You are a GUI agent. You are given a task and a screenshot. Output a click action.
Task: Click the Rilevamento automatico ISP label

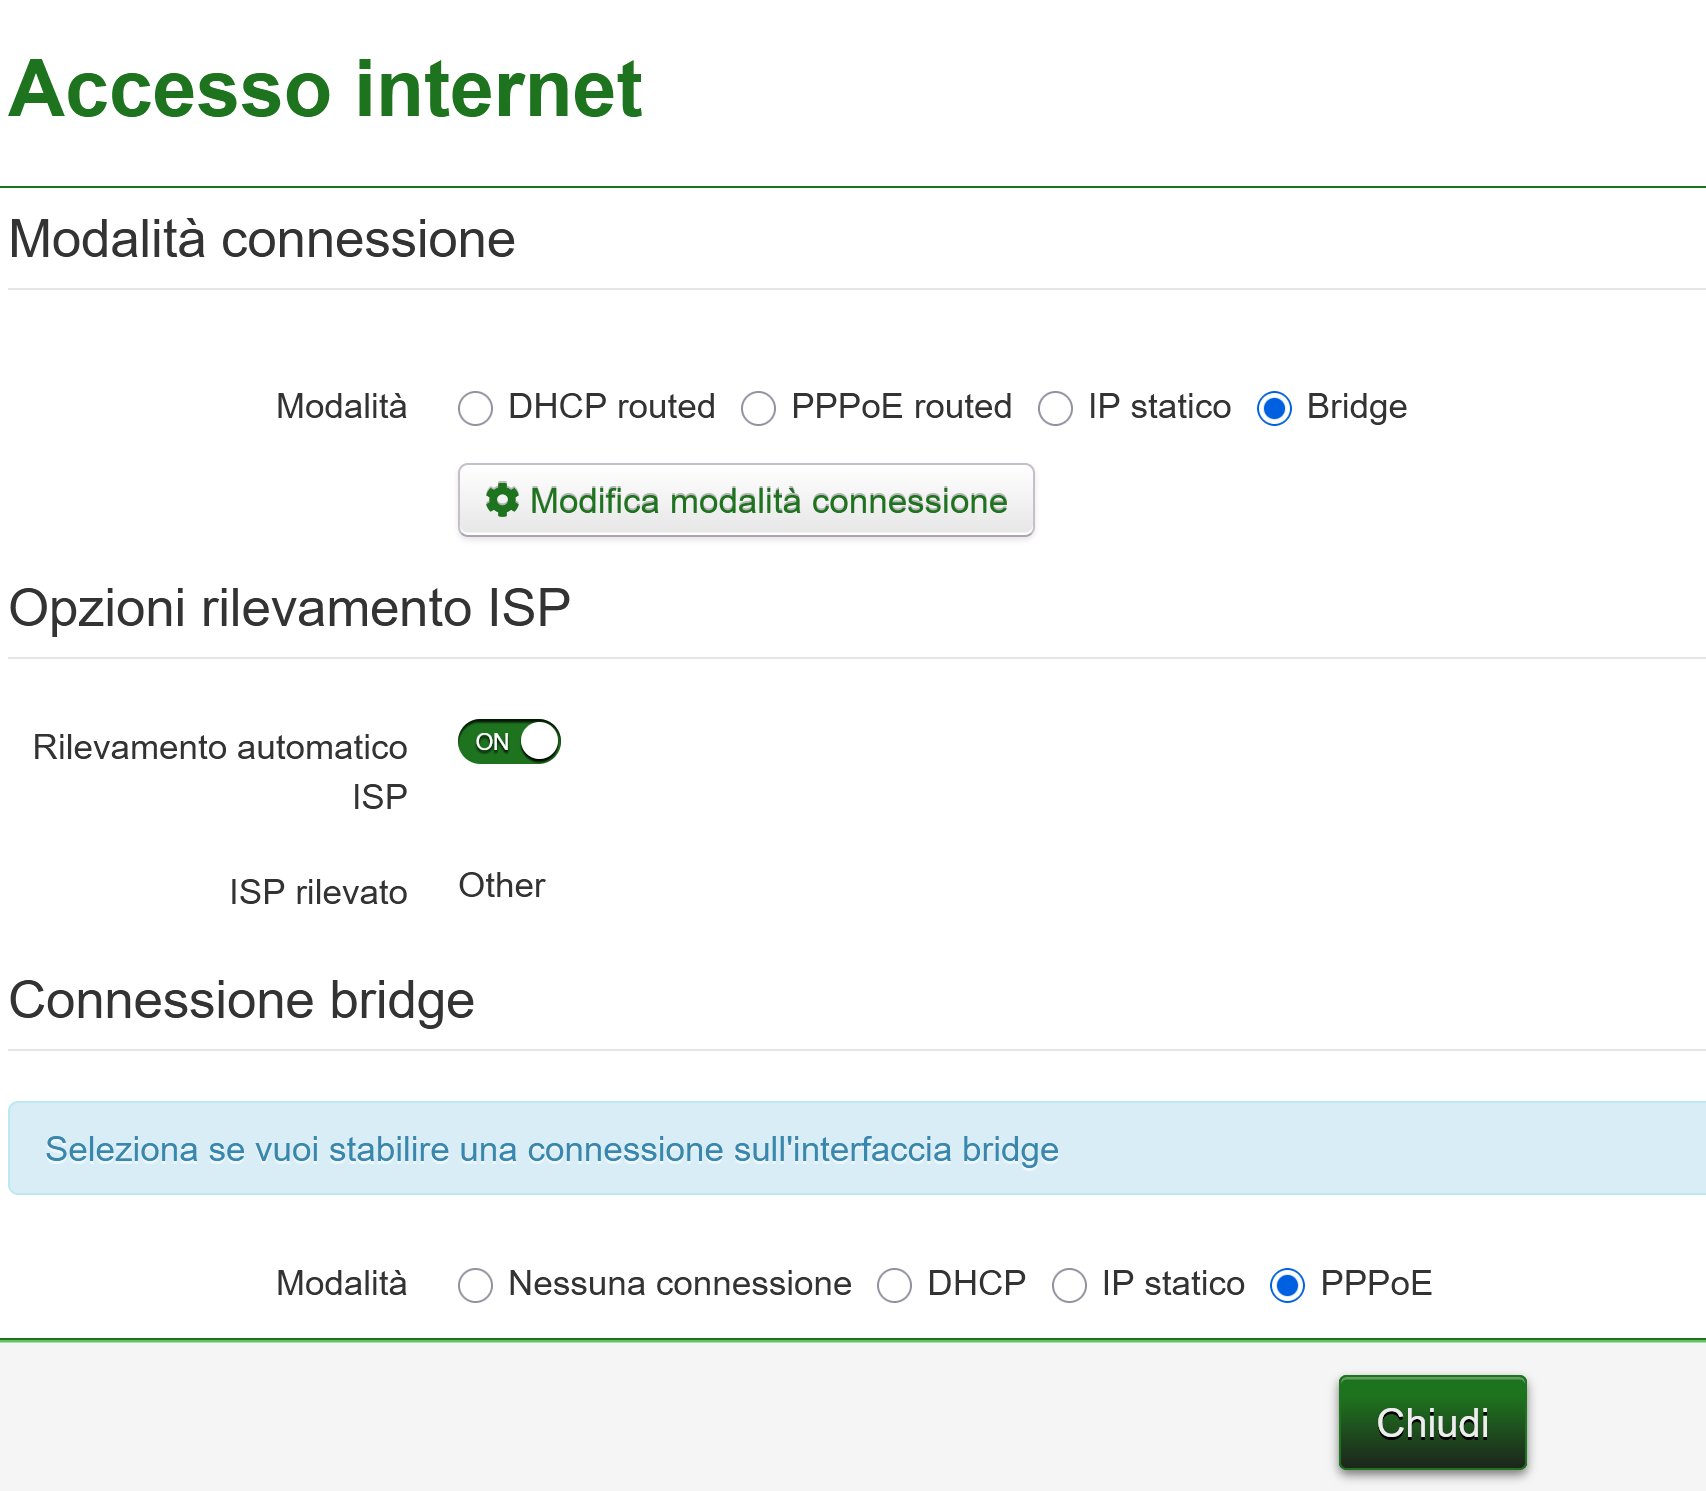pyautogui.click(x=220, y=771)
